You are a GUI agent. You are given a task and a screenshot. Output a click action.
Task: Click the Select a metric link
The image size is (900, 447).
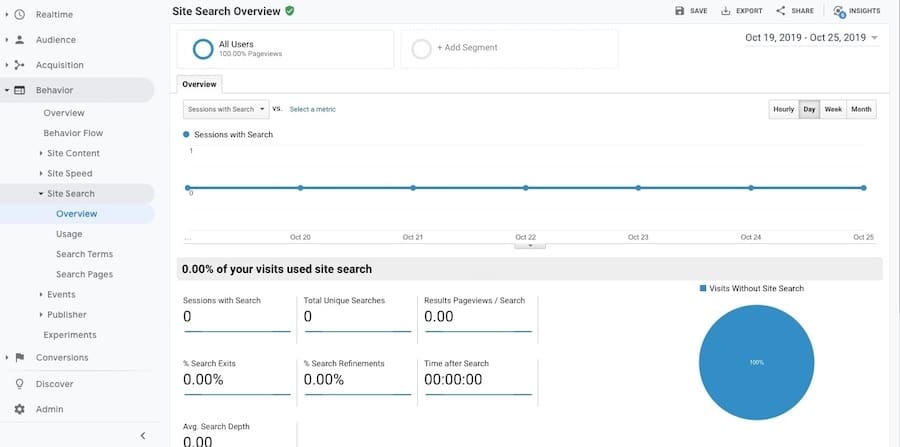(312, 109)
